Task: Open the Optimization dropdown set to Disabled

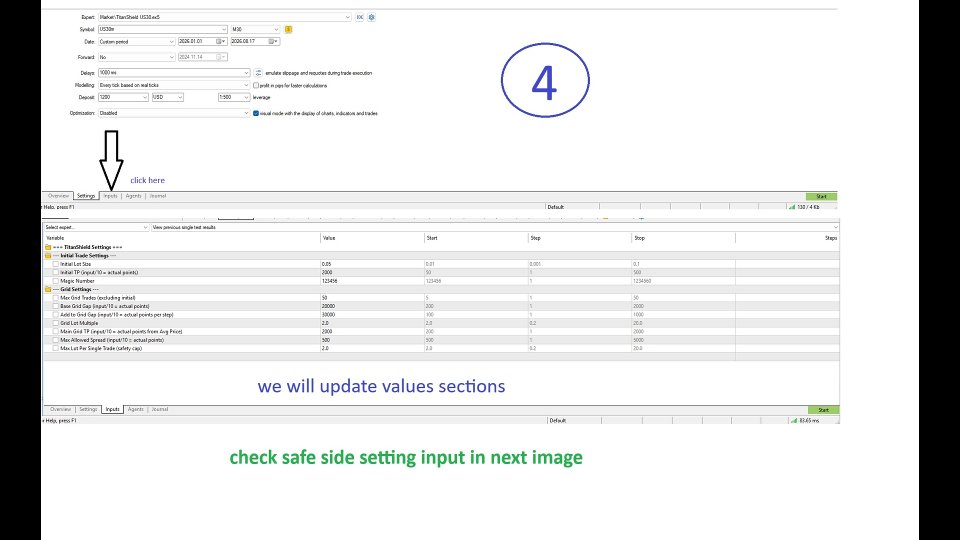Action: coord(174,113)
